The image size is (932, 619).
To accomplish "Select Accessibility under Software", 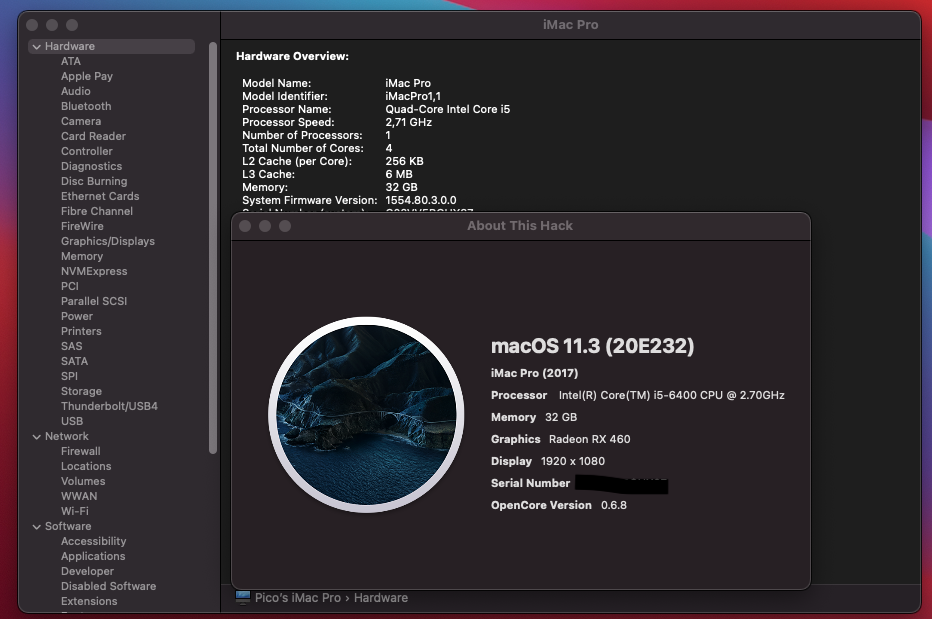I will tap(93, 541).
